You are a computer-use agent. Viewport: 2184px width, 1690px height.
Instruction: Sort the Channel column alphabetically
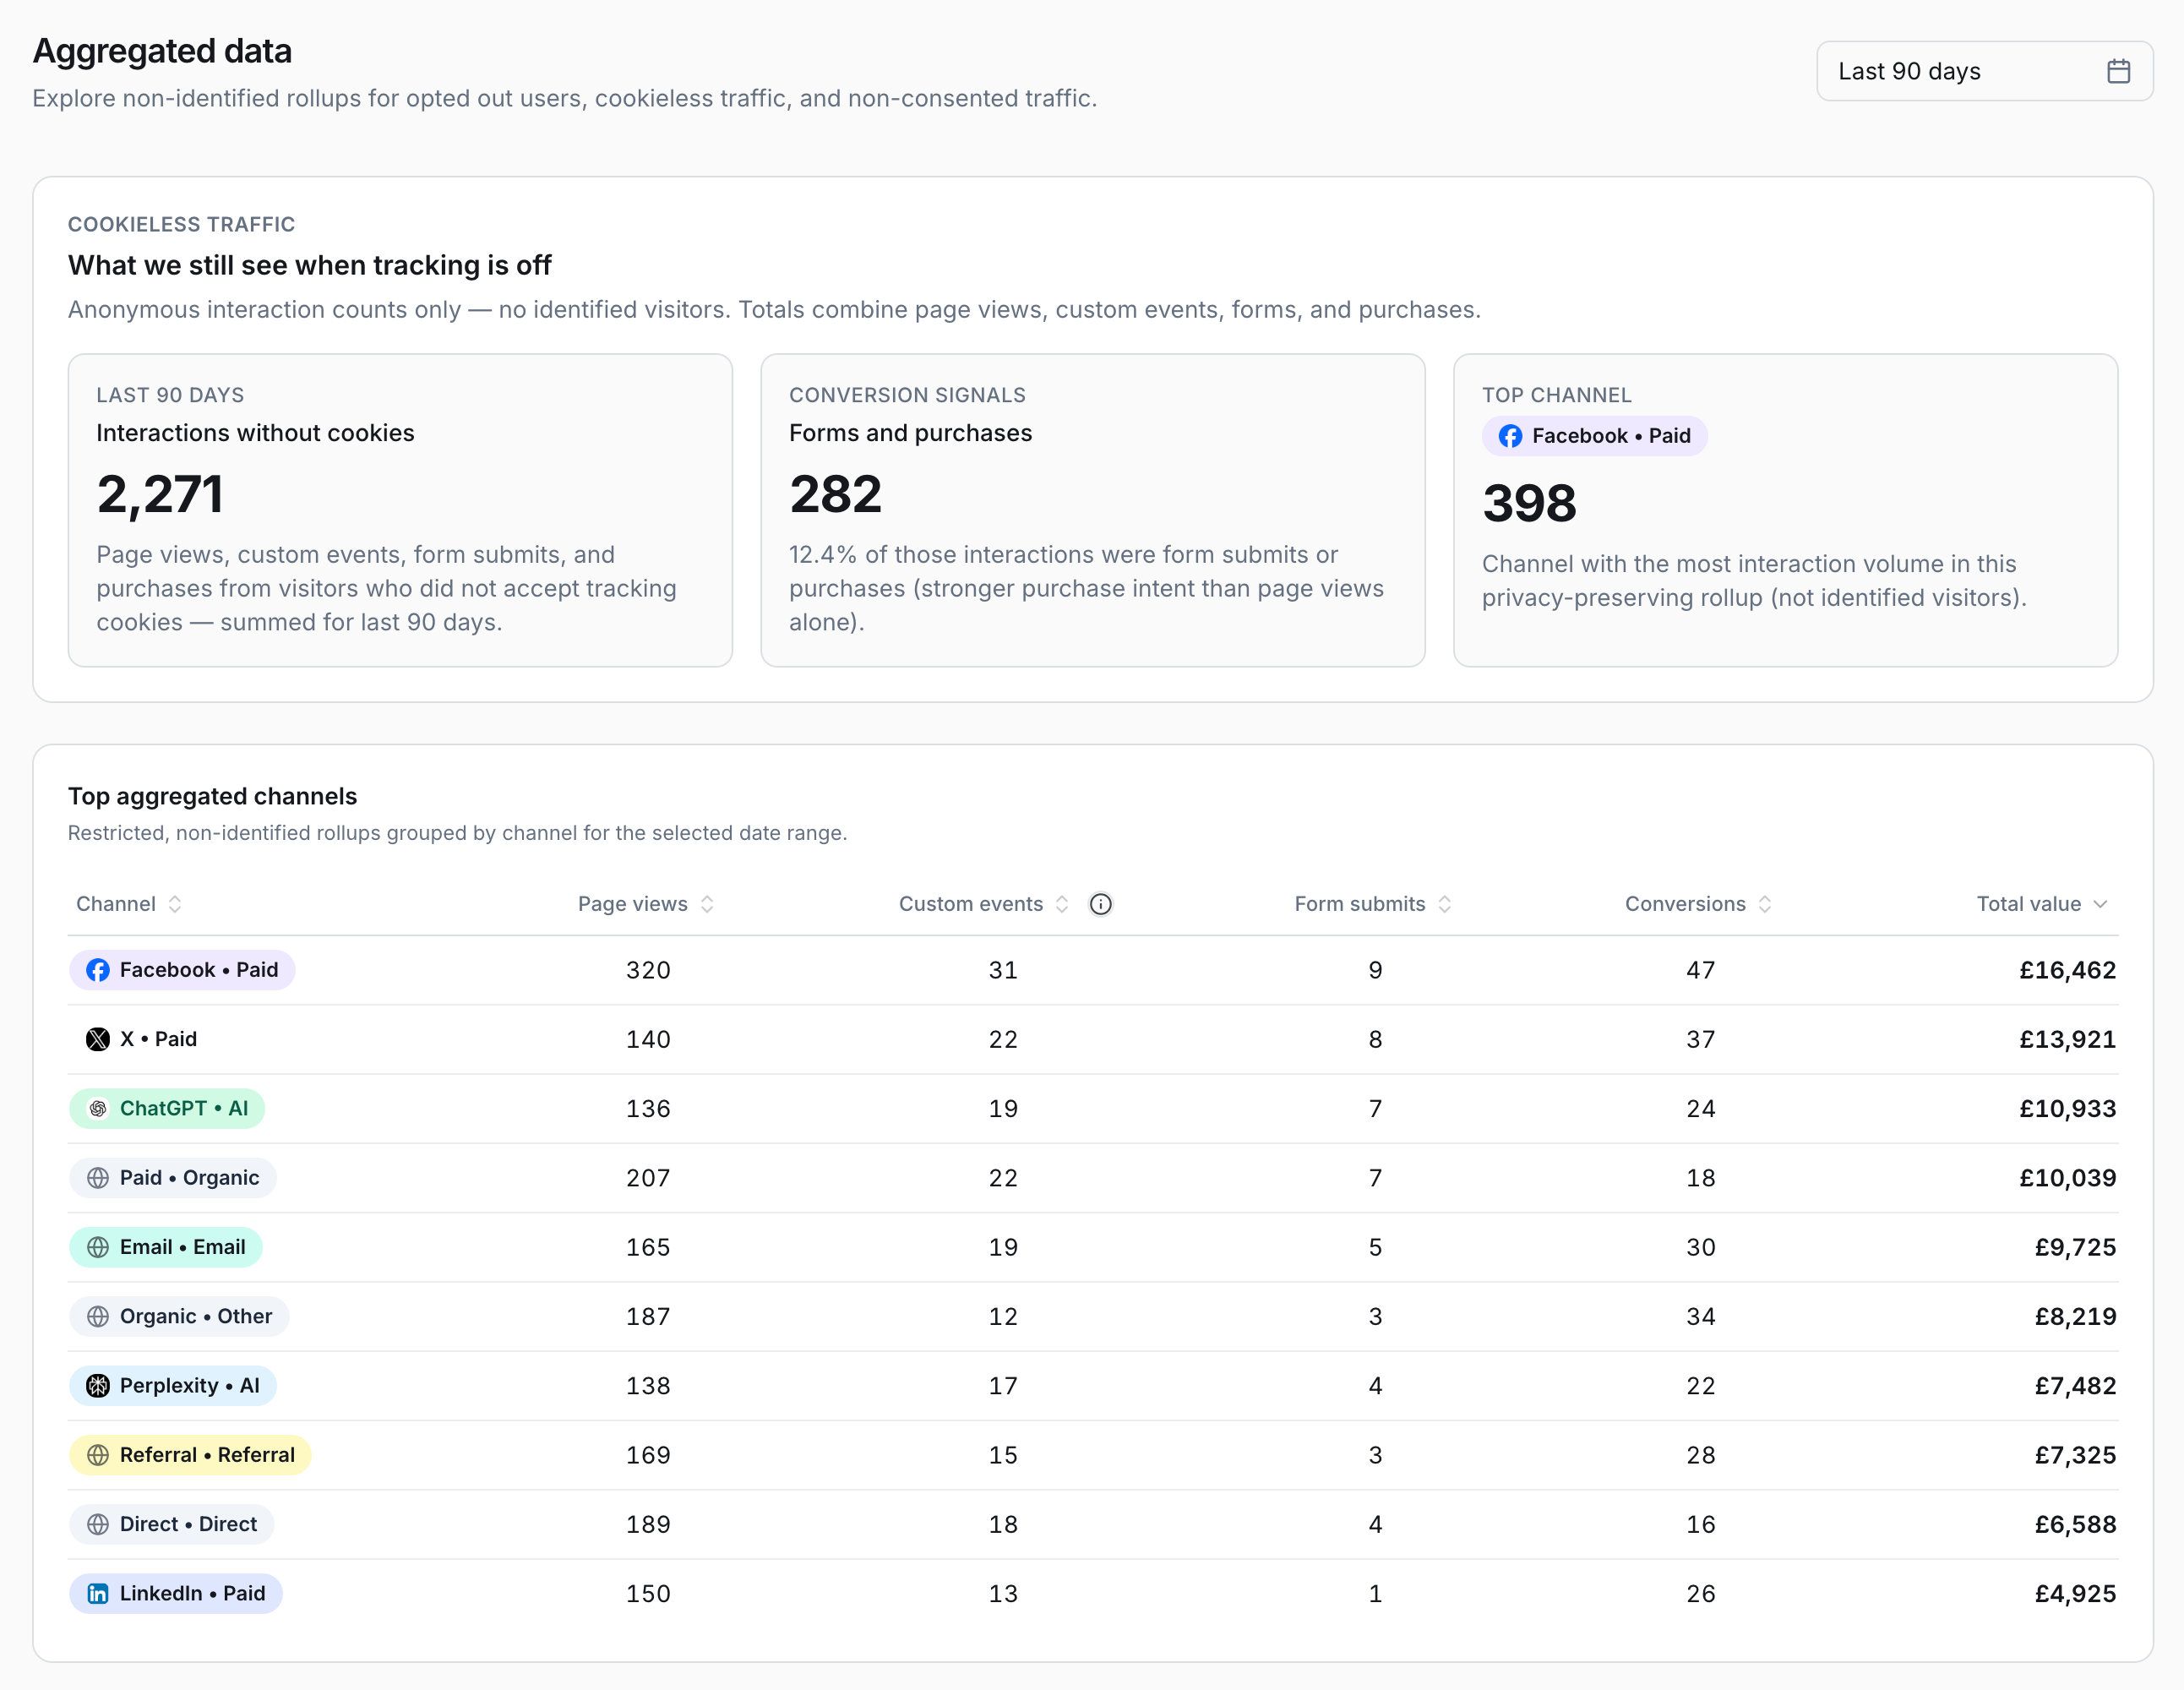[175, 904]
